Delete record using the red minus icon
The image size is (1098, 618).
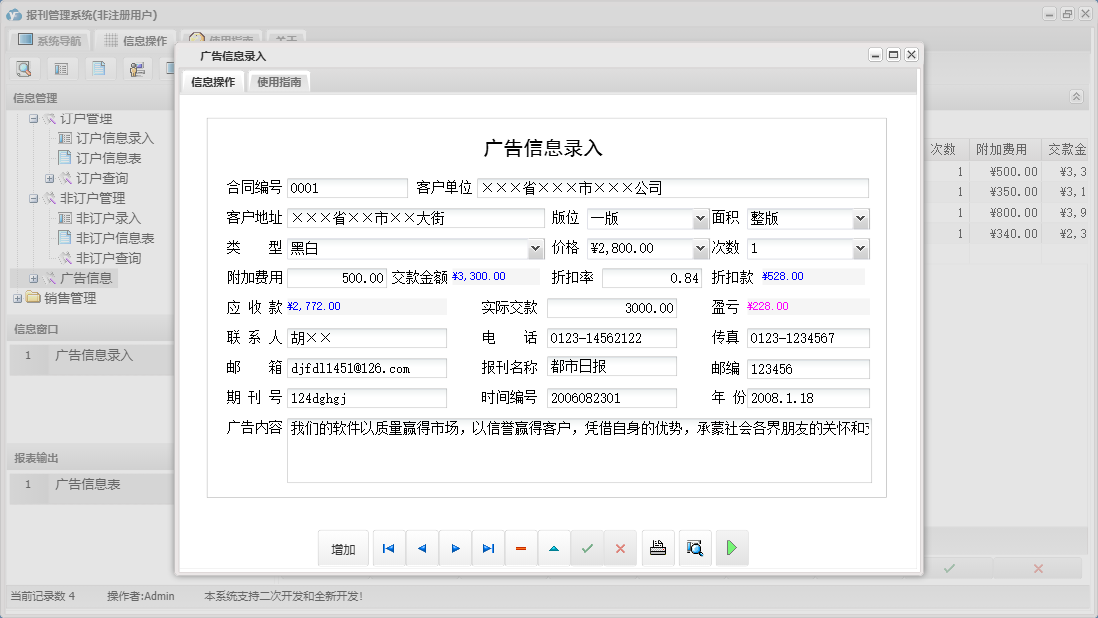click(521, 547)
